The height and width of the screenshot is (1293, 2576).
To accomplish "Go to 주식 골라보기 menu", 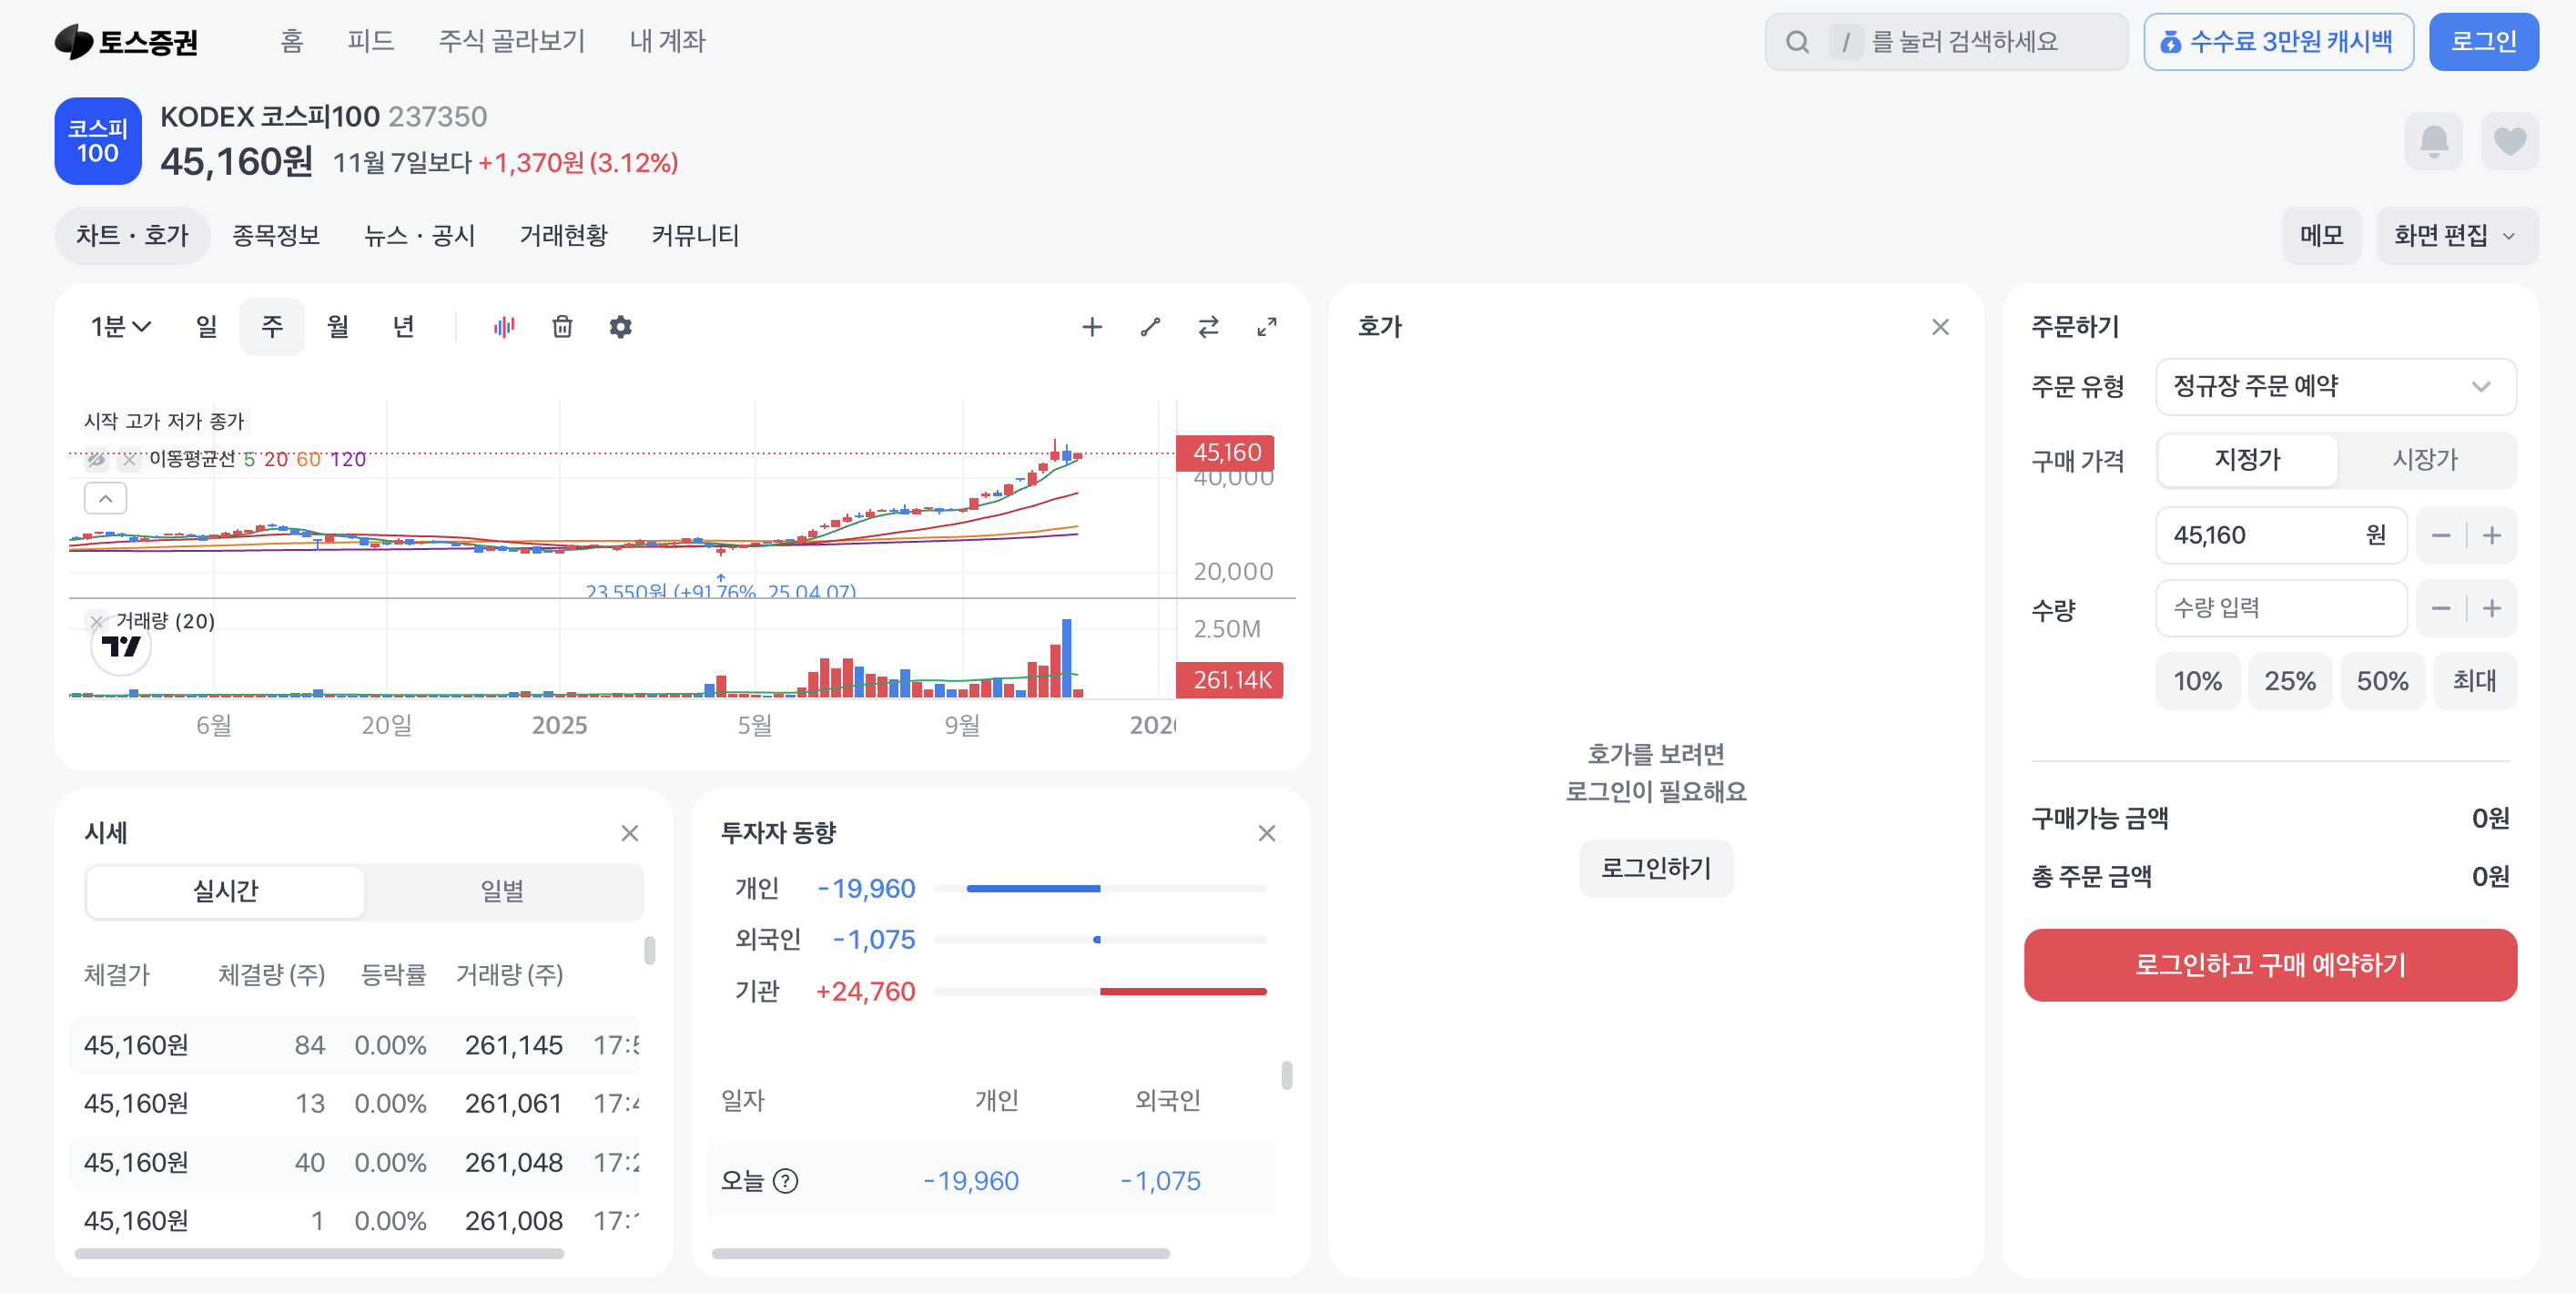I will 512,41.
